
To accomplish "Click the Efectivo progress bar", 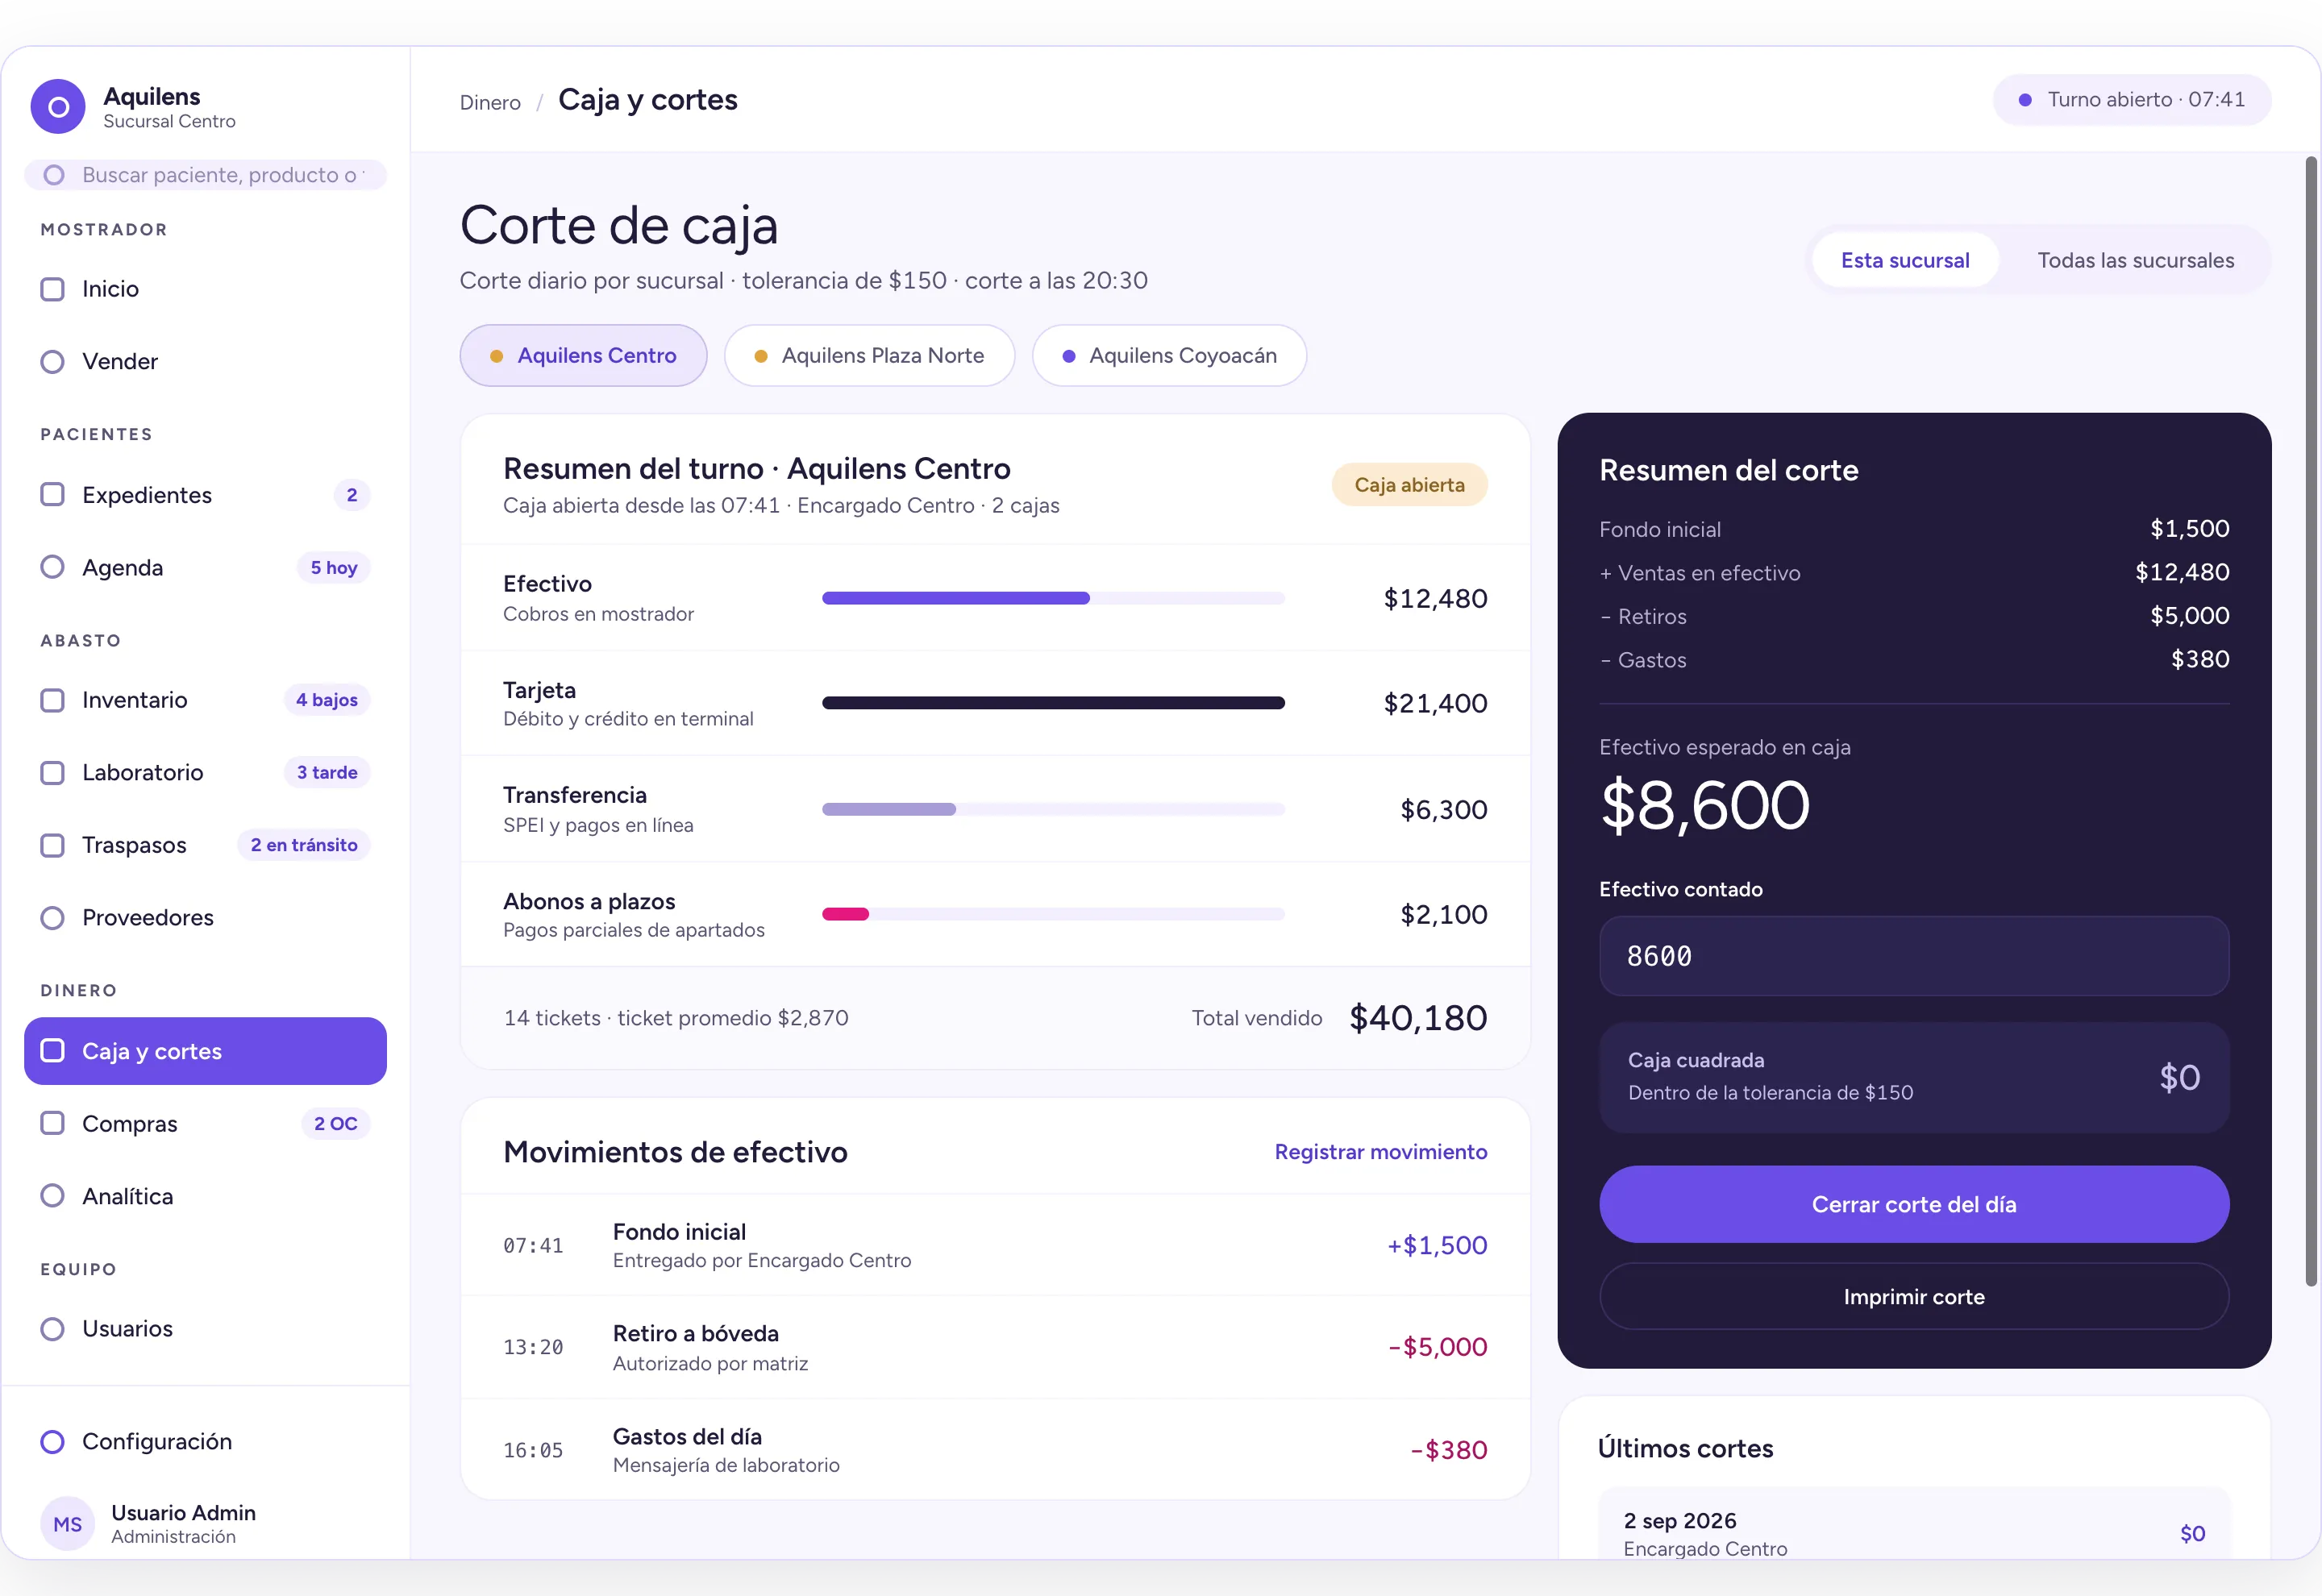I will 1053,598.
